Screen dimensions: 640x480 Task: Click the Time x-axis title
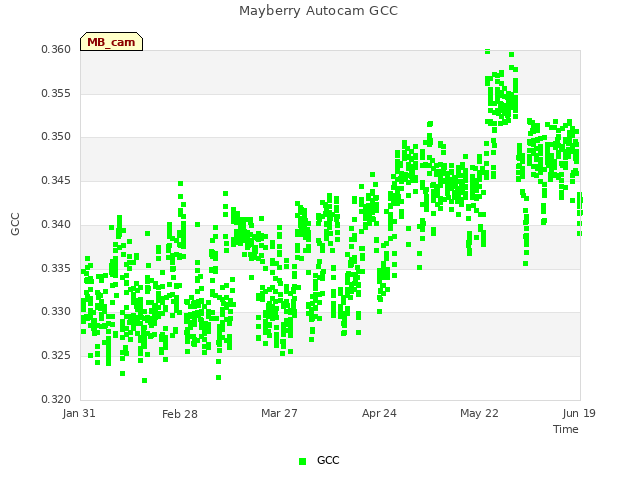pyautogui.click(x=566, y=429)
